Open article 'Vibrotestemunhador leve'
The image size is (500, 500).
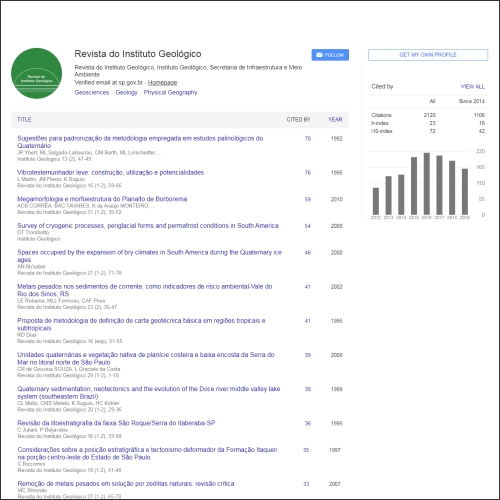click(110, 173)
